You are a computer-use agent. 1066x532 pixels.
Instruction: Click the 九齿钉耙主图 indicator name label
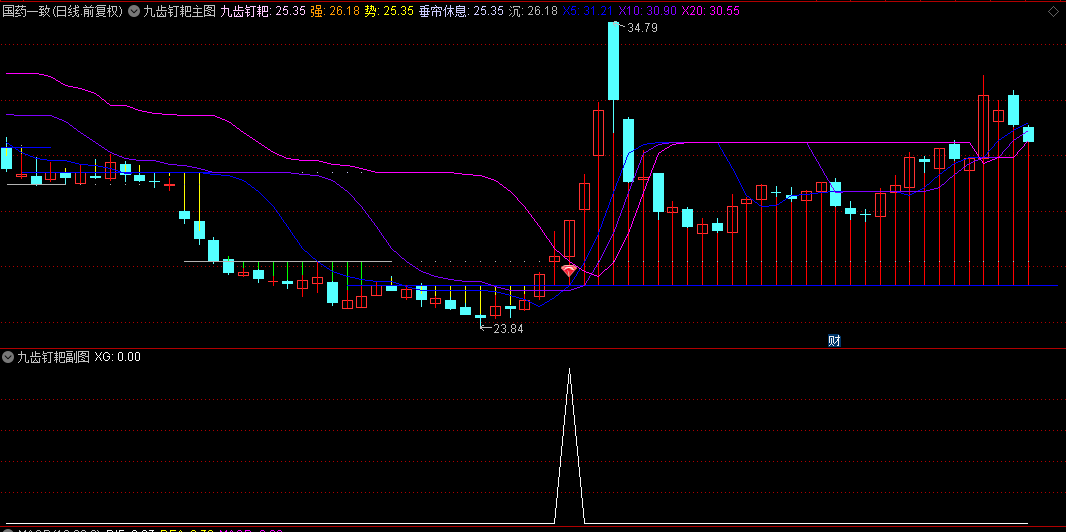[x=179, y=12]
